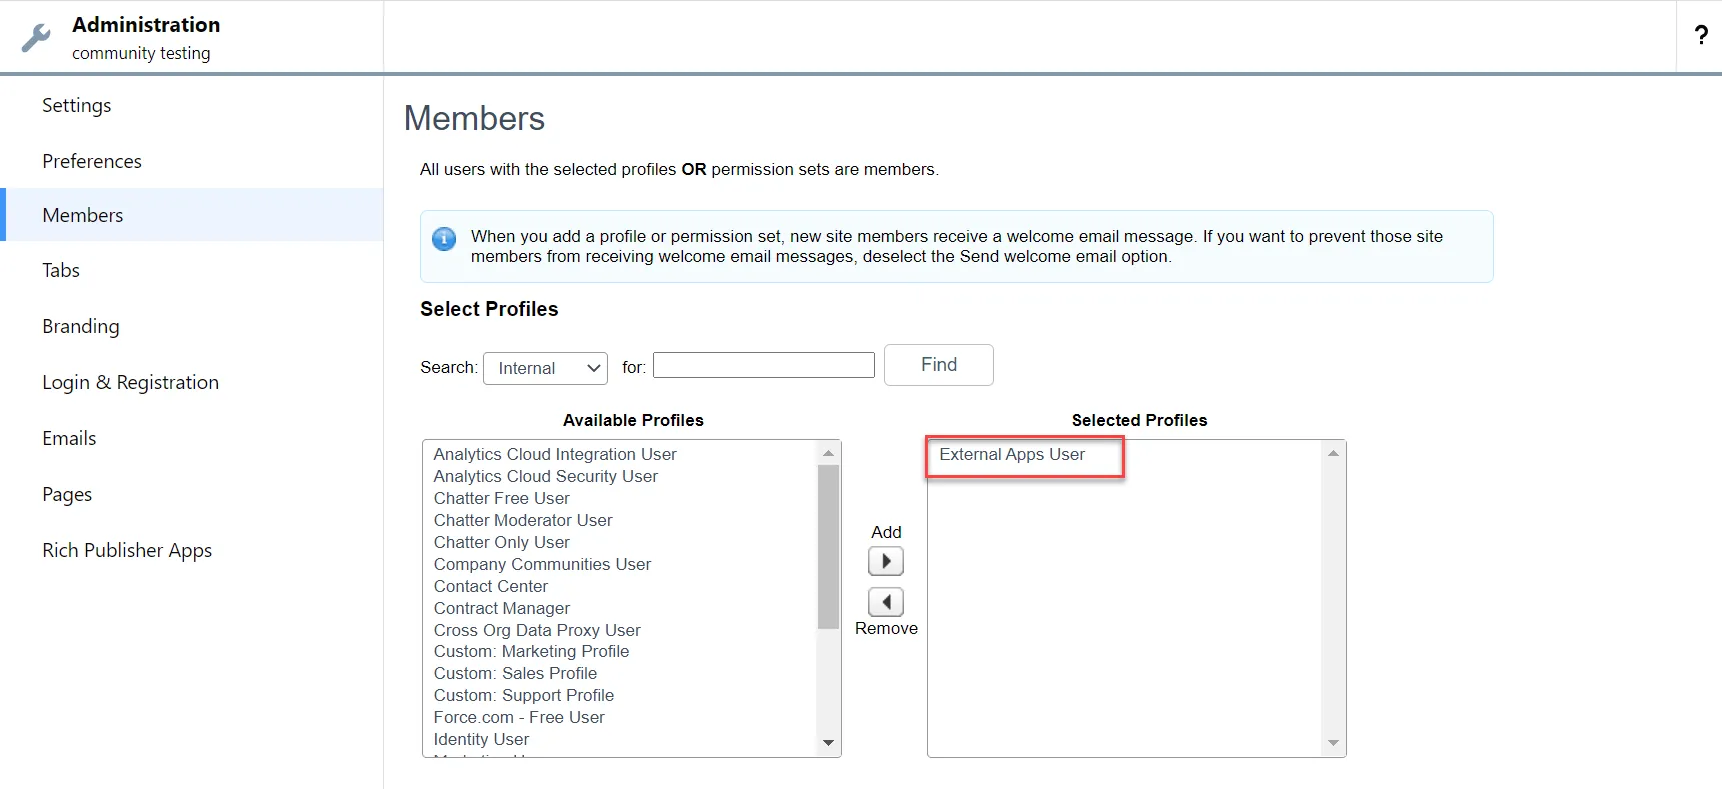Click the Remove arrow under Add
The height and width of the screenshot is (789, 1722).
coord(886,601)
